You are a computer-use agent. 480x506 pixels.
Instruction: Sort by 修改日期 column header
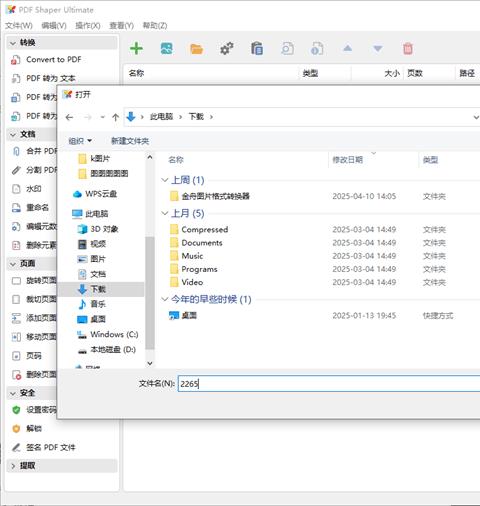(x=348, y=160)
